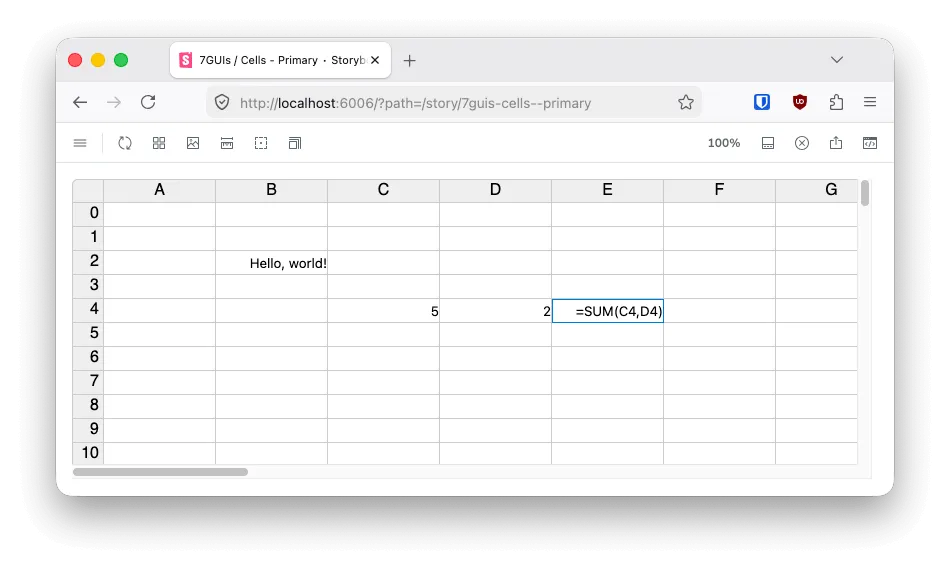Click the Bitwarden extension icon

(x=762, y=102)
